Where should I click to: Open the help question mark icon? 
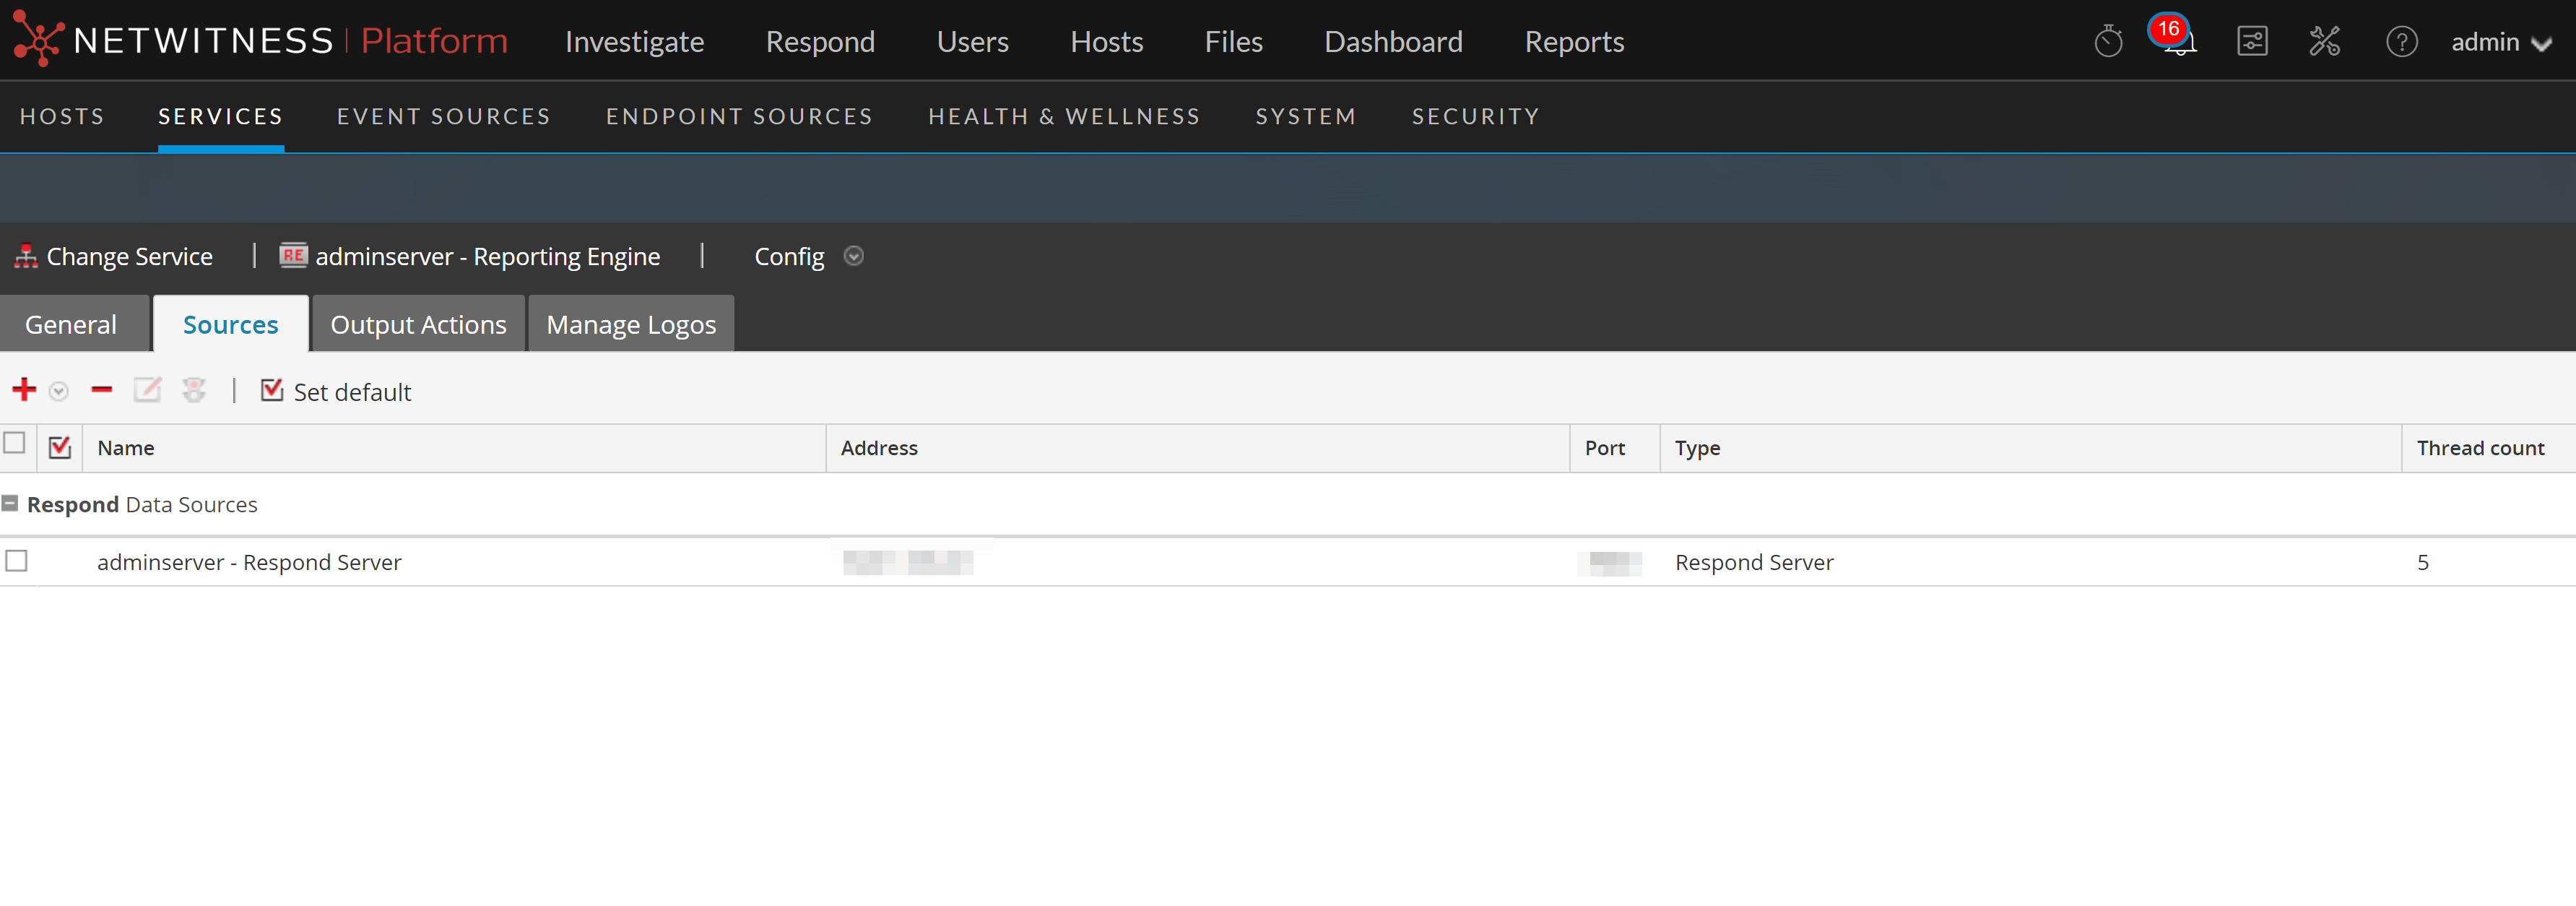[x=2401, y=42]
